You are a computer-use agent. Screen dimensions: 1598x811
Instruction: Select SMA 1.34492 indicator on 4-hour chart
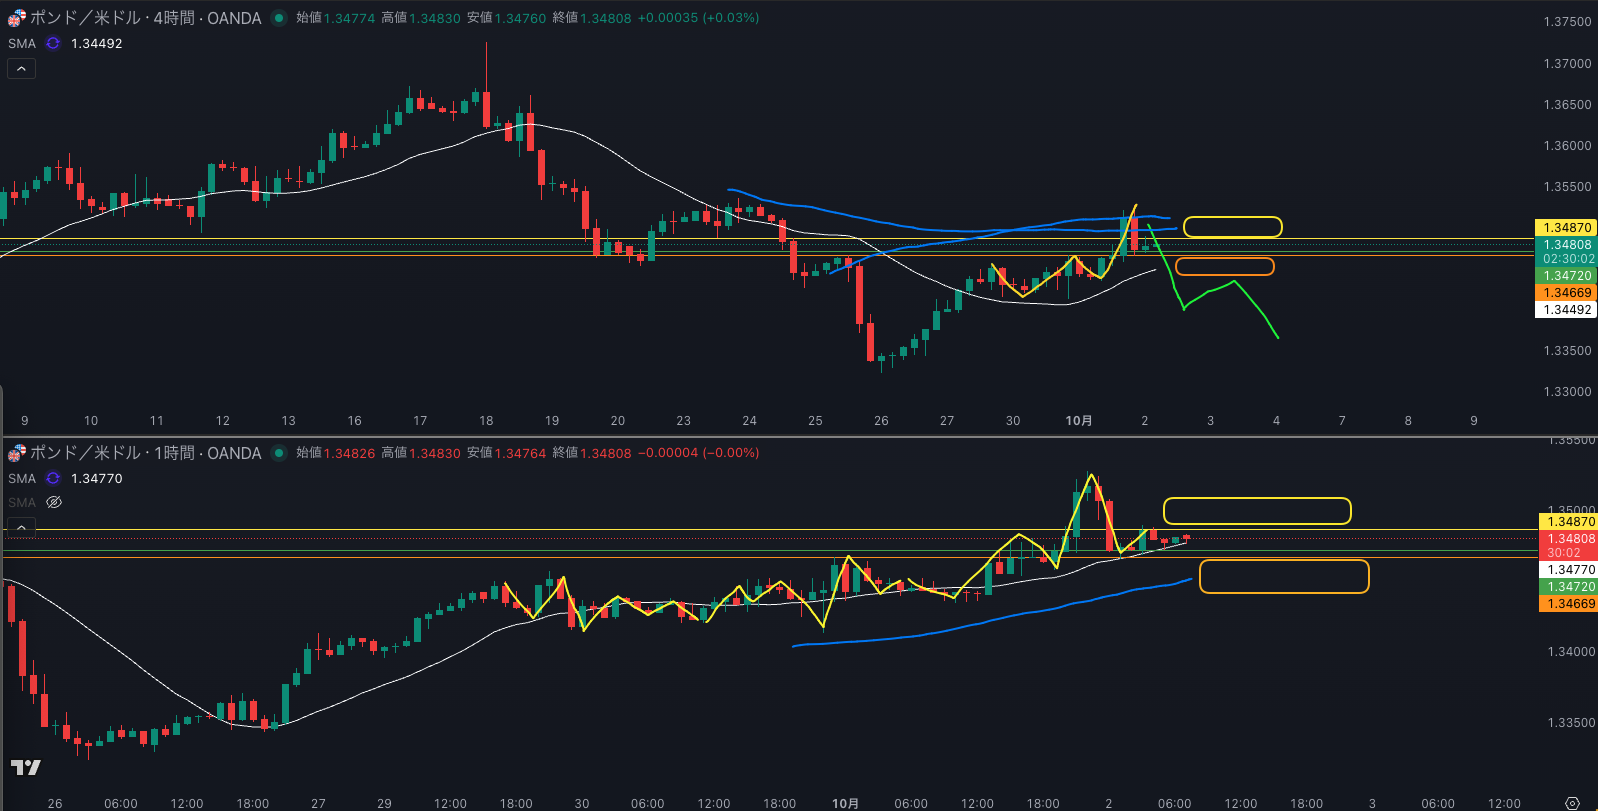point(22,43)
